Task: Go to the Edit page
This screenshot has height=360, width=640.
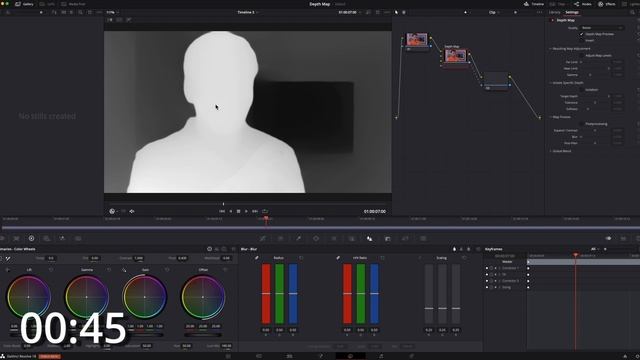Action: pos(289,356)
